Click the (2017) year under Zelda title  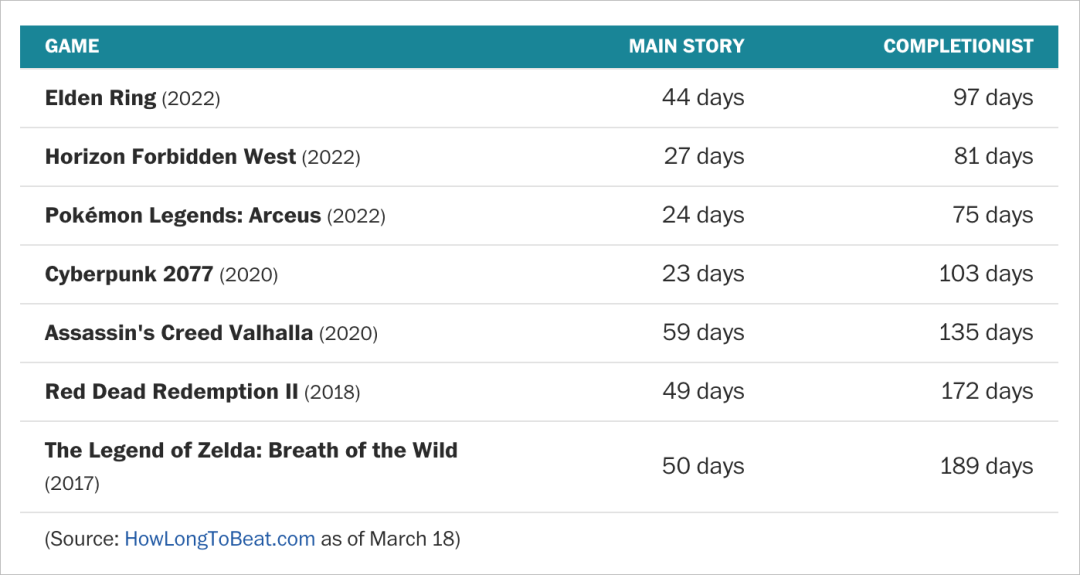pyautogui.click(x=72, y=484)
